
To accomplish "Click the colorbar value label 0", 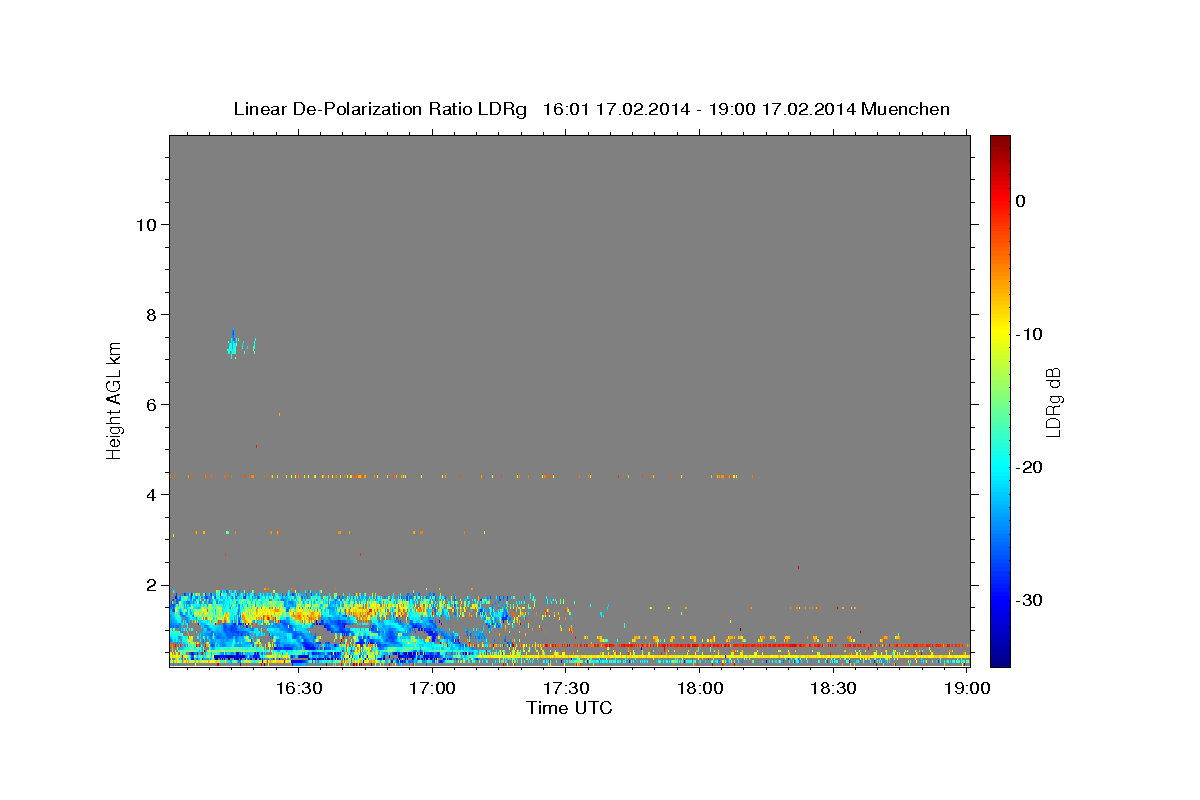I will (x=1020, y=201).
